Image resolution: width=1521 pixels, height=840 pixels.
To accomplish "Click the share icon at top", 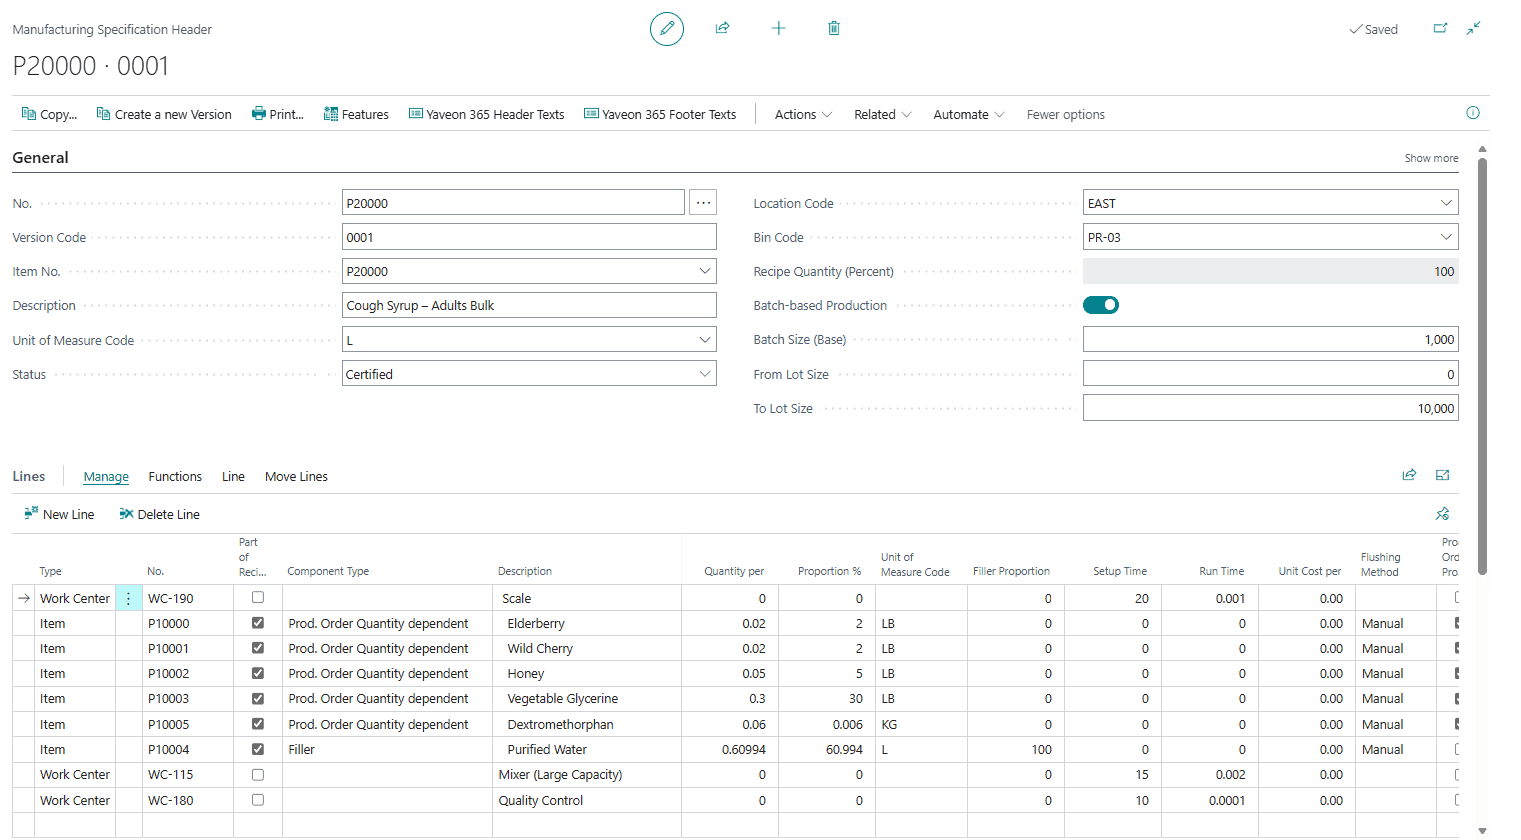I will pos(722,28).
